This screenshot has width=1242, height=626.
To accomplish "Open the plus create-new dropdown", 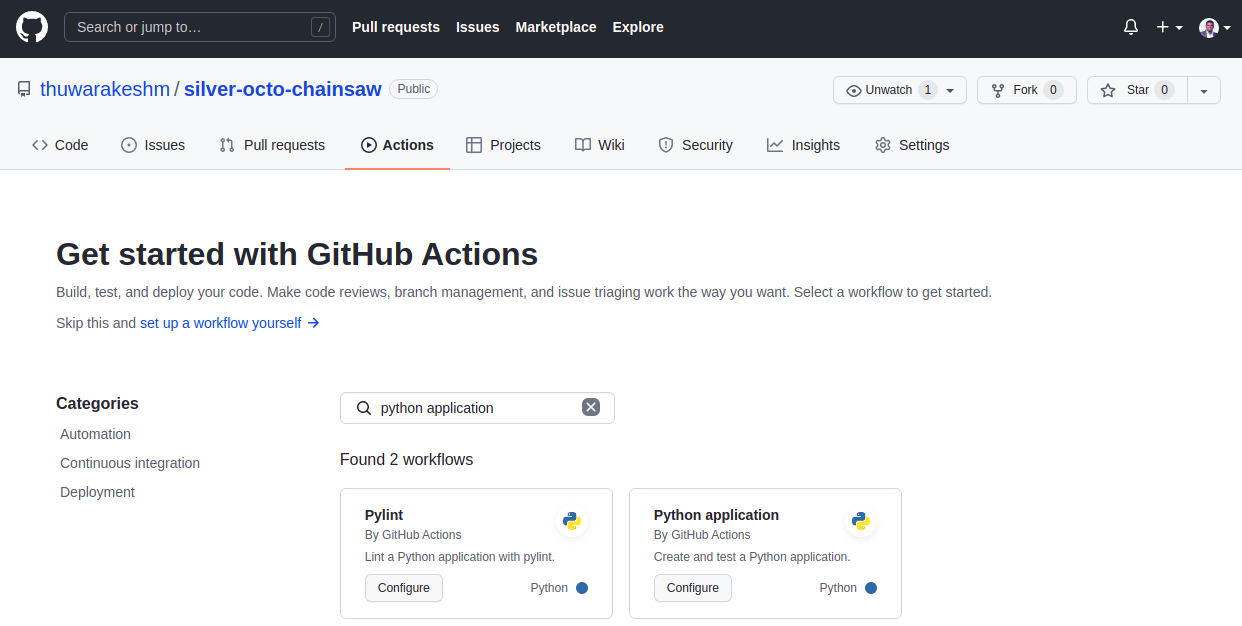I will [1169, 27].
